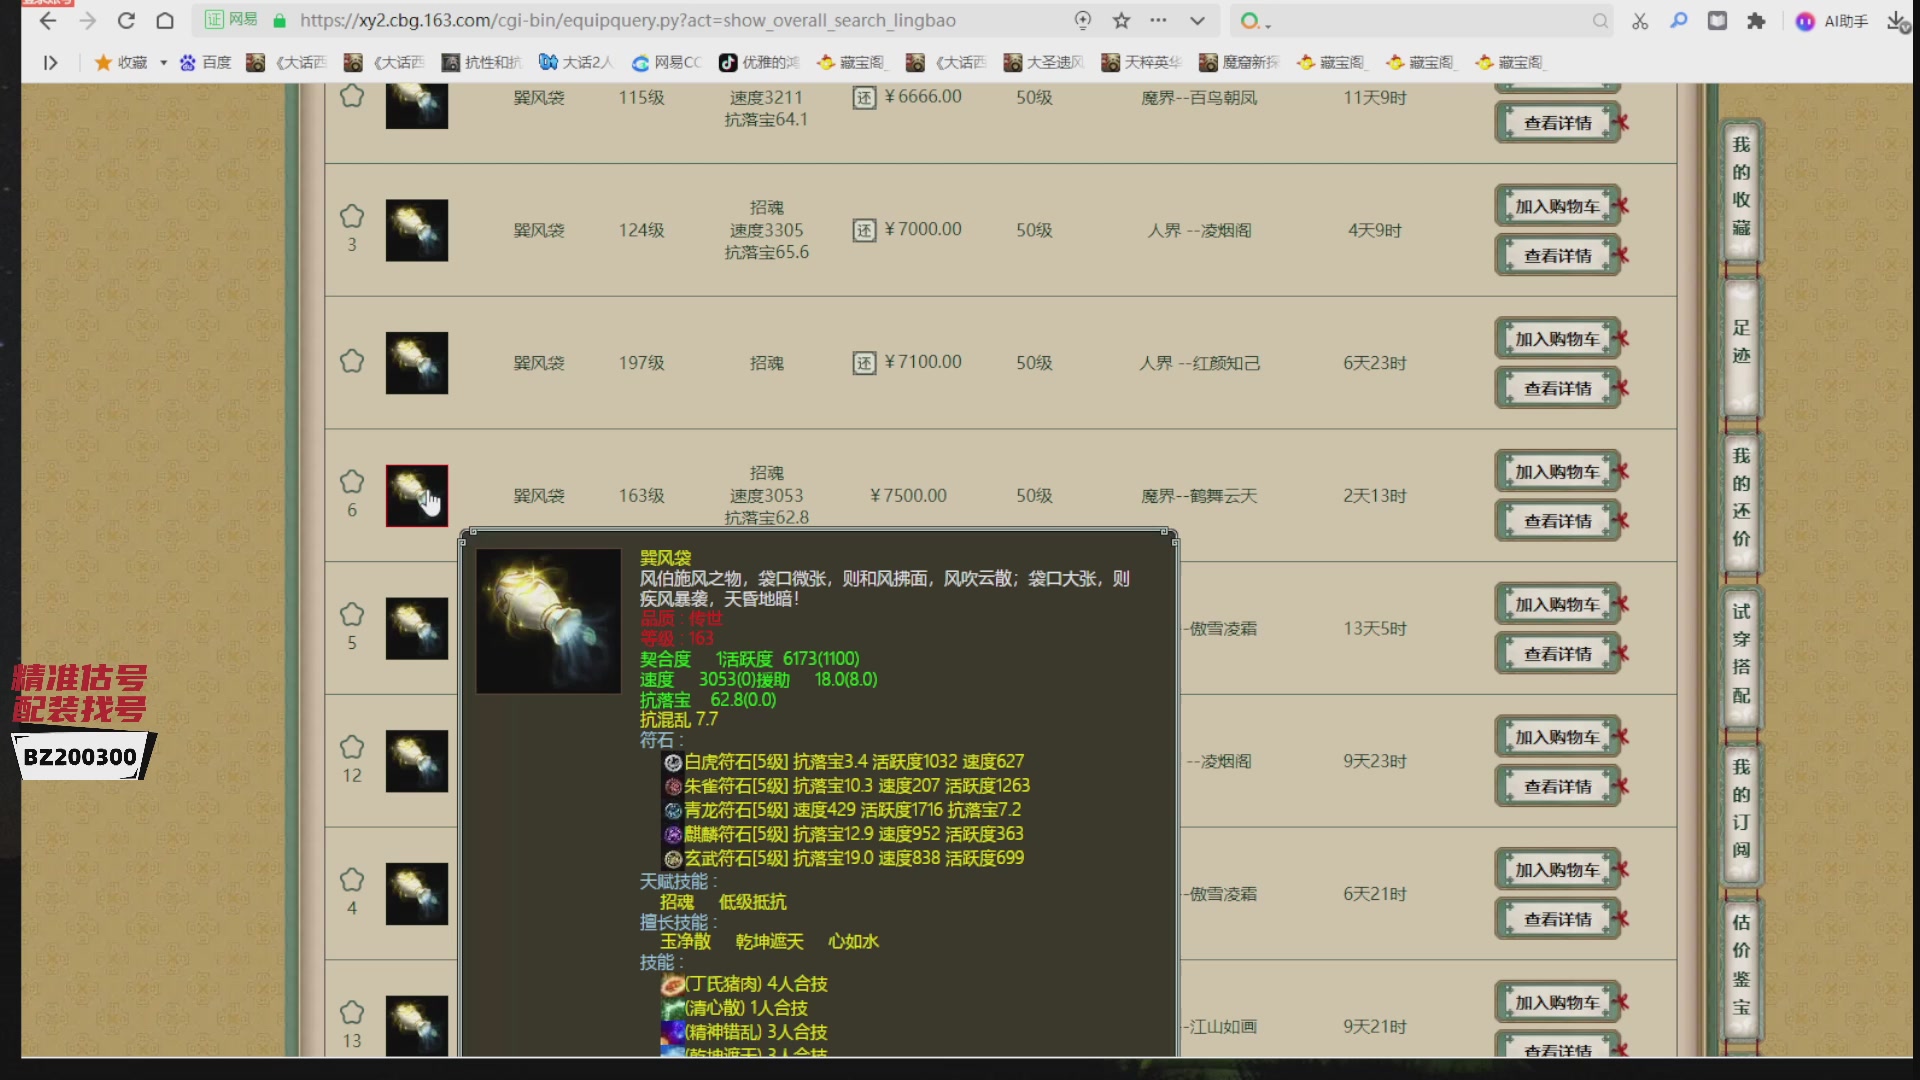Toggle the bookmarks sidebar panel
The width and height of the screenshot is (1920, 1080).
pyautogui.click(x=50, y=63)
